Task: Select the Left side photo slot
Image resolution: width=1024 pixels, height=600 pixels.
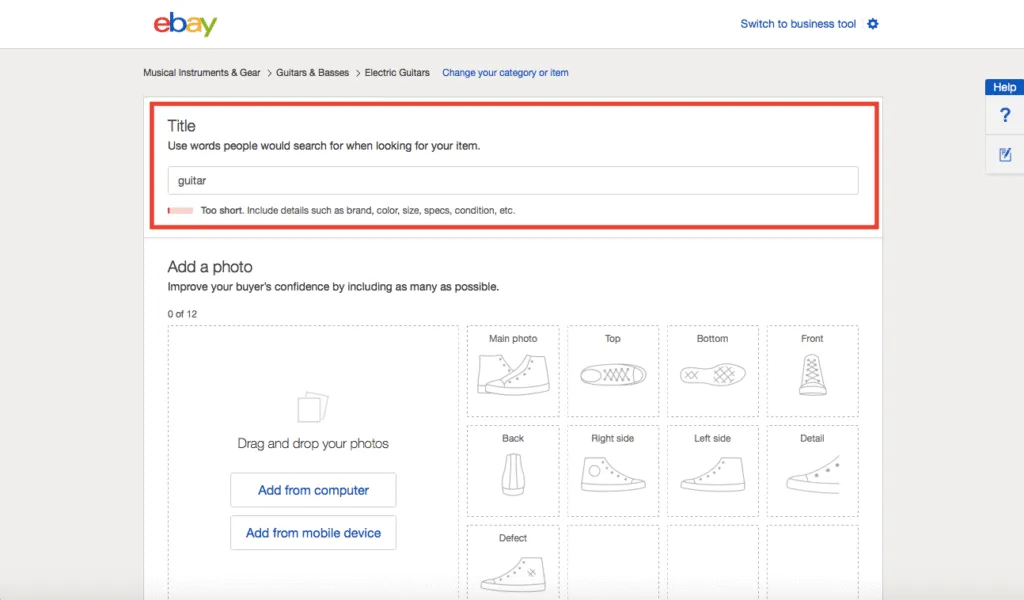Action: (713, 470)
